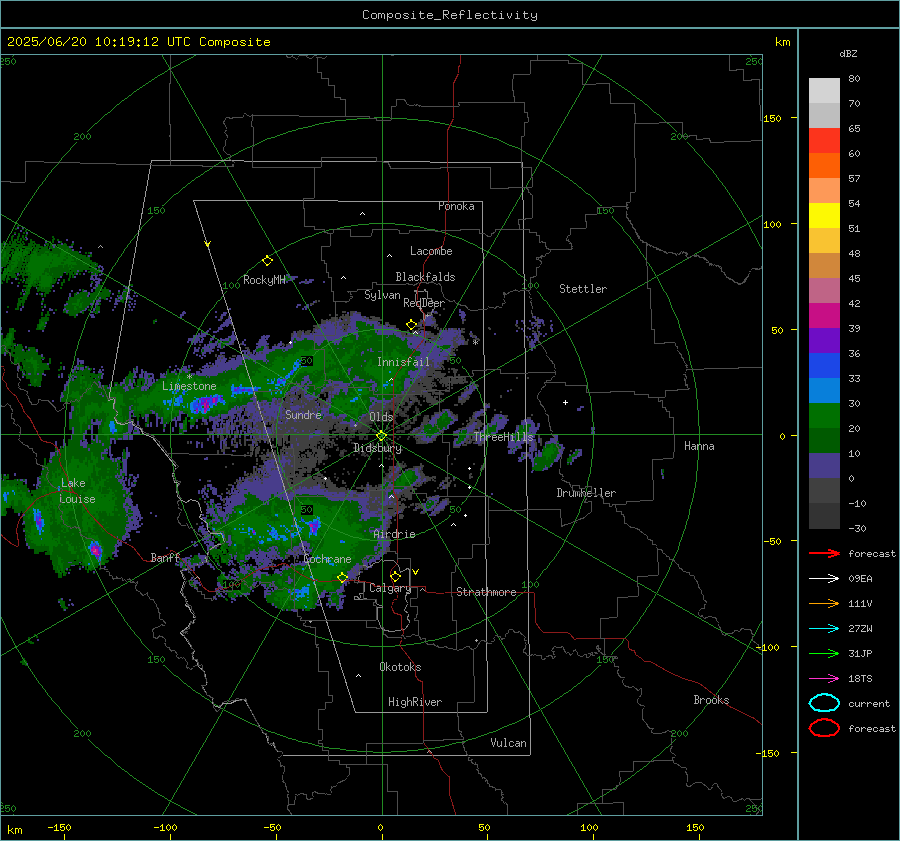Click the storm cell east of ThreeHills
Screen dimensions: 900x841
click(x=546, y=454)
